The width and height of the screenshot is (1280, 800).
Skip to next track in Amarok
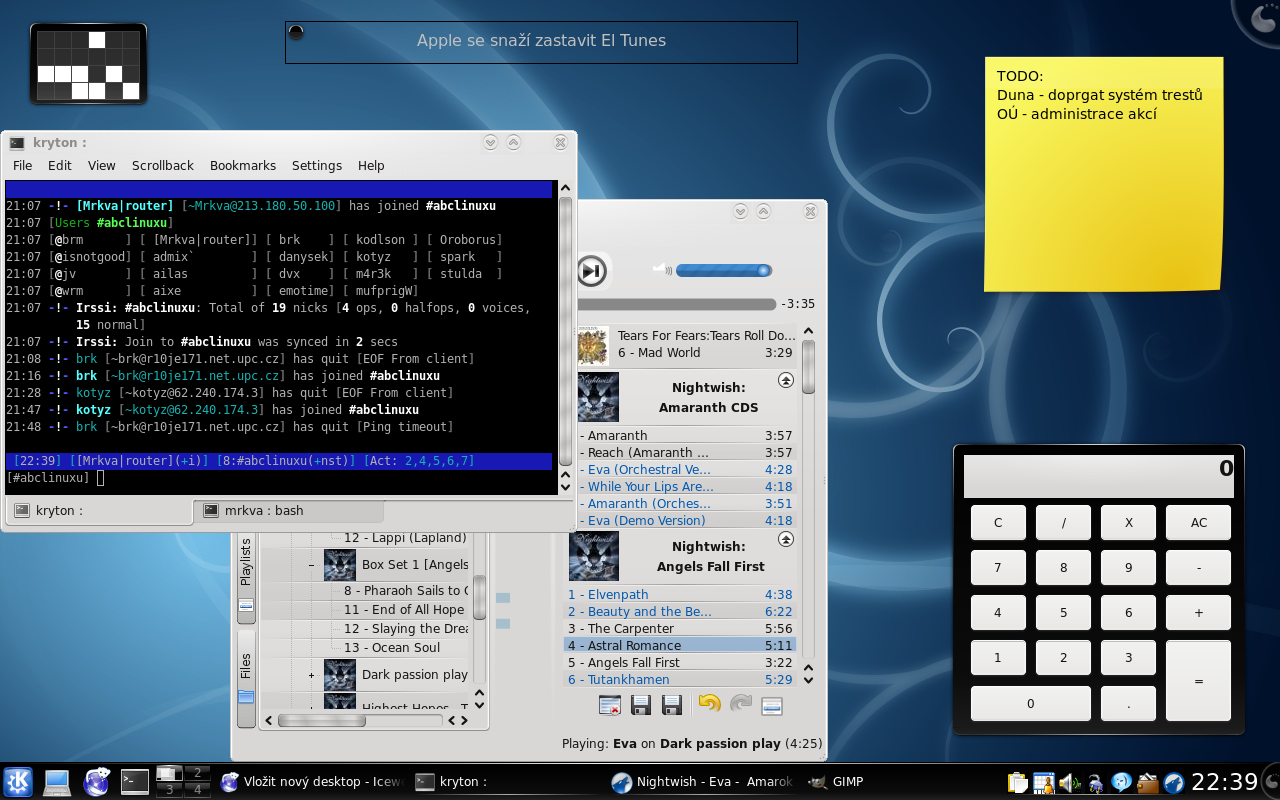tap(591, 270)
